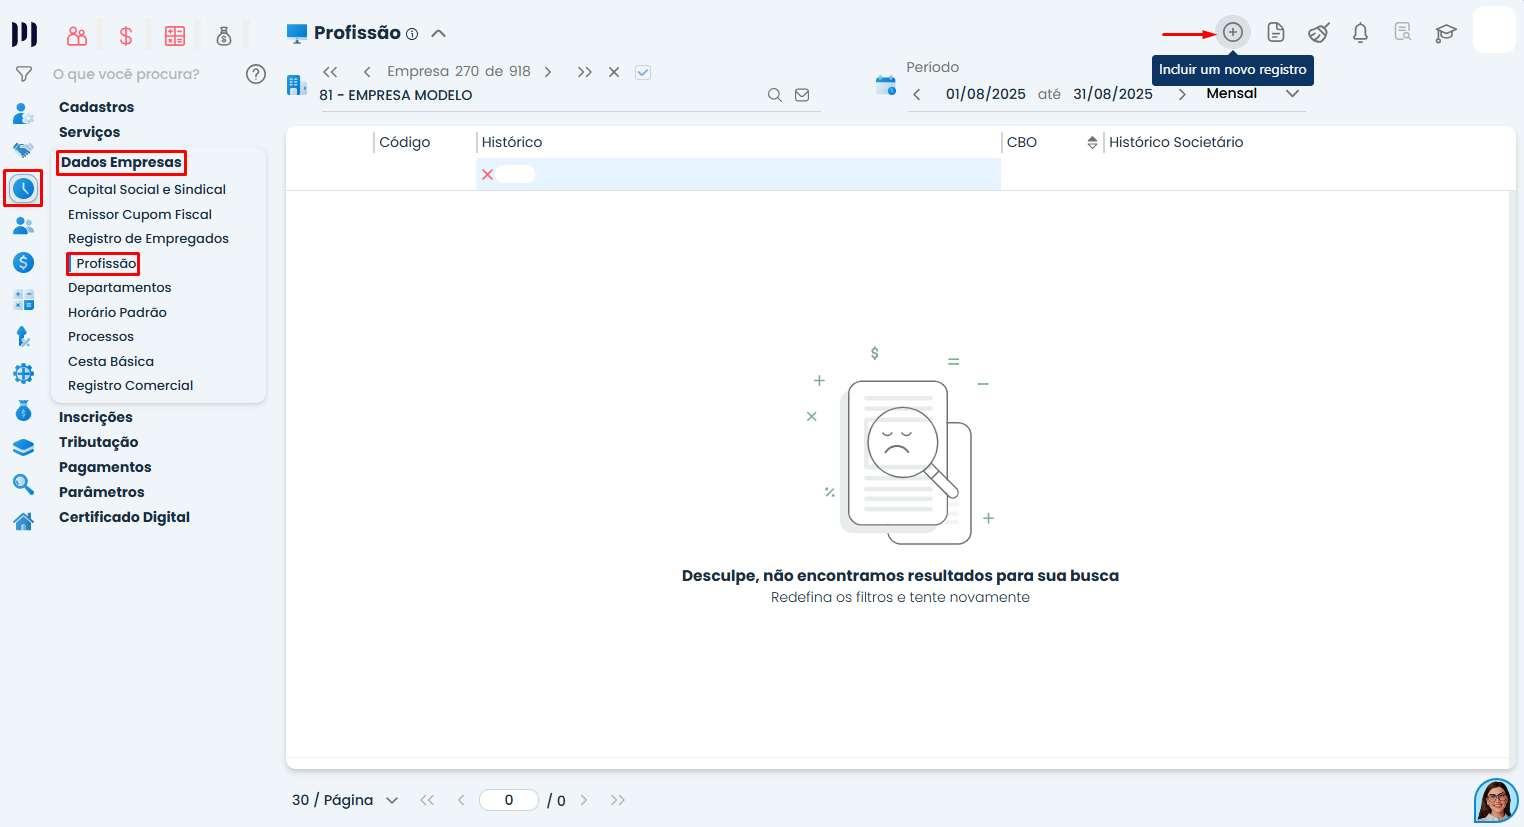Sort by the CBO column arrows
Image resolution: width=1524 pixels, height=827 pixels.
(x=1092, y=143)
